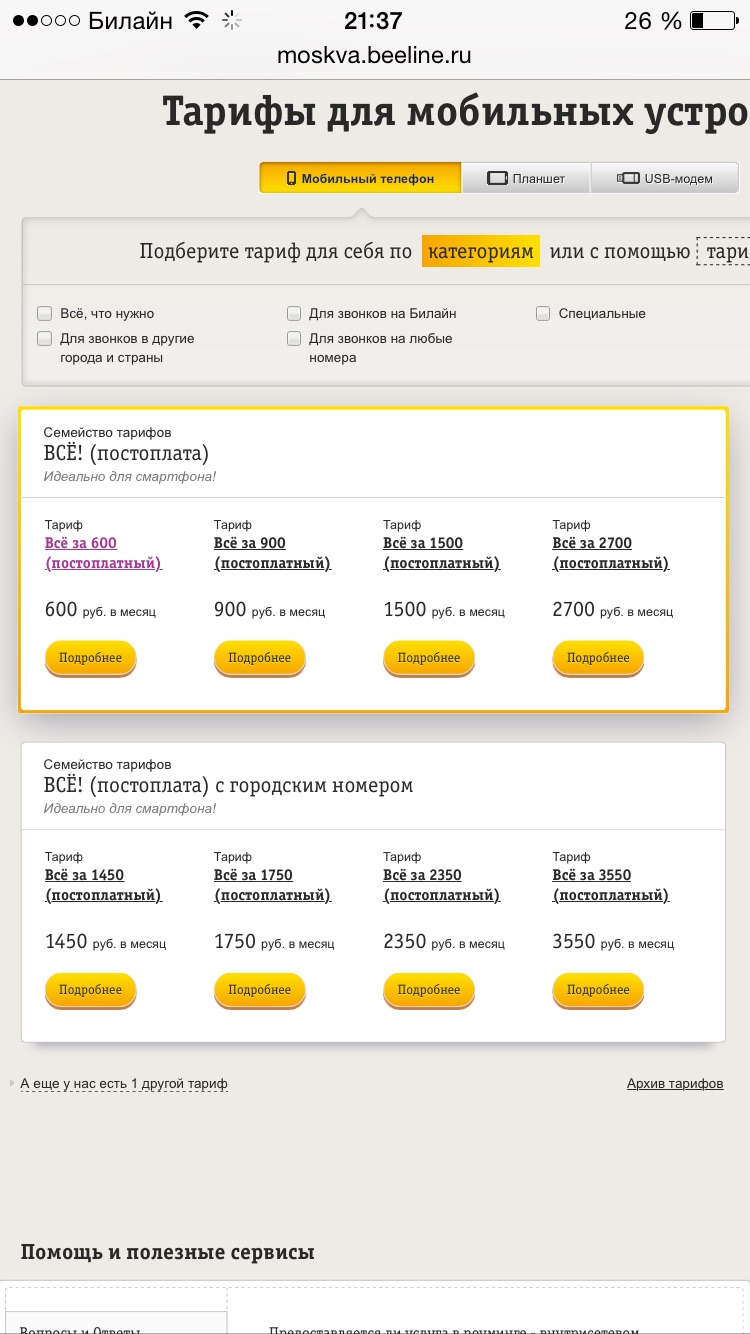Viewport: 750px width, 1334px height.
Task: Switch to the Планшет tab
Action: coord(526,178)
